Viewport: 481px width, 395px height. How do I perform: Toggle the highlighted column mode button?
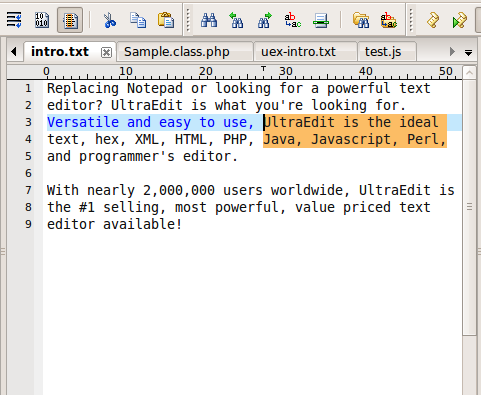click(70, 20)
